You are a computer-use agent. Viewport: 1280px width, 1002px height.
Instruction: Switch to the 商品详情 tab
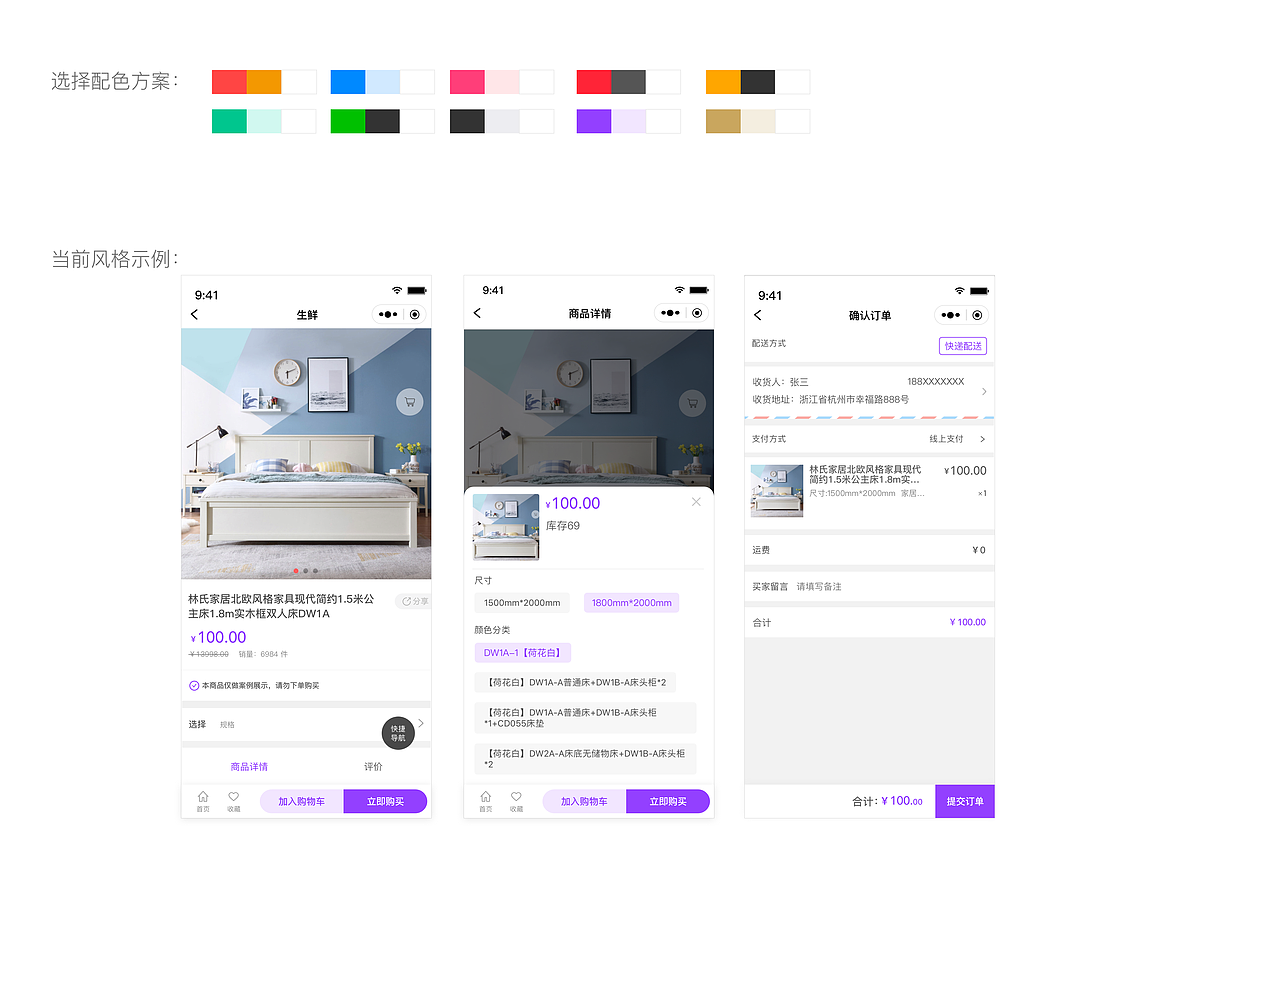coord(249,767)
